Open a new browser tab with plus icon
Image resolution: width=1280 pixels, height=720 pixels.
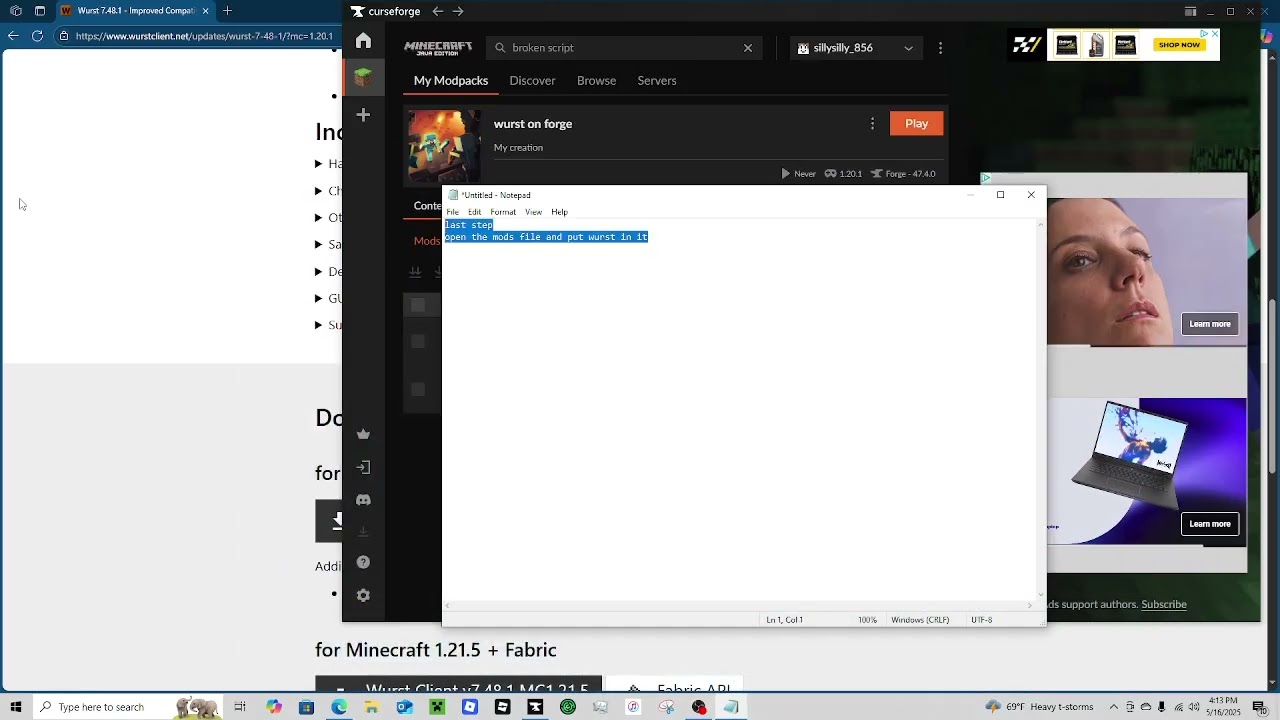227,11
